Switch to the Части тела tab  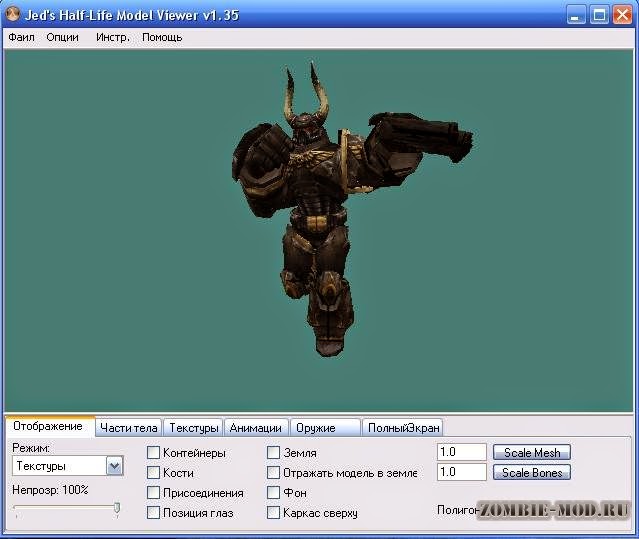[129, 428]
